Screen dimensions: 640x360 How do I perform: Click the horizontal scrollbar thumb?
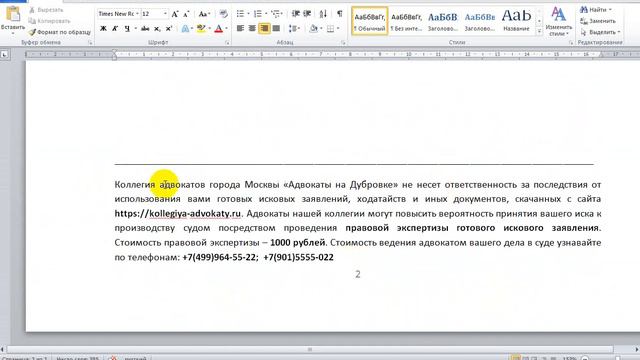point(310,349)
